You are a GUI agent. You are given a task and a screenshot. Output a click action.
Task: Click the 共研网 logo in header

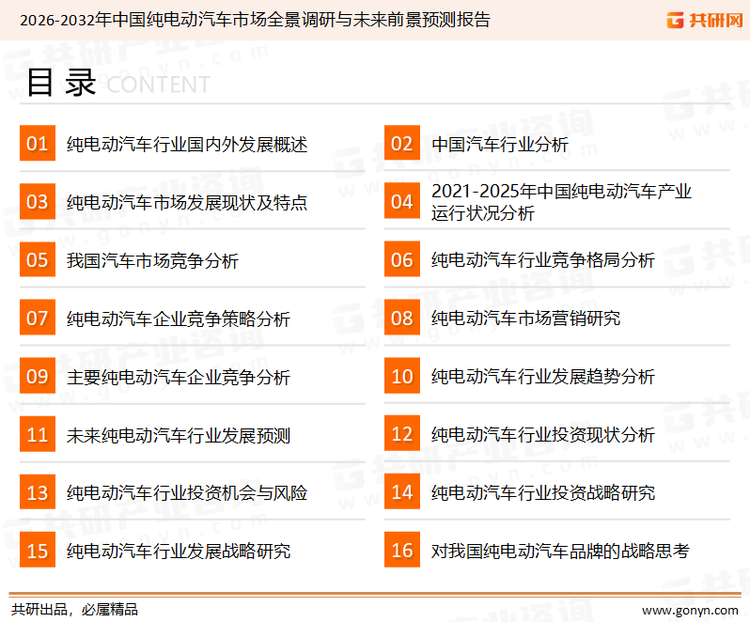point(705,20)
